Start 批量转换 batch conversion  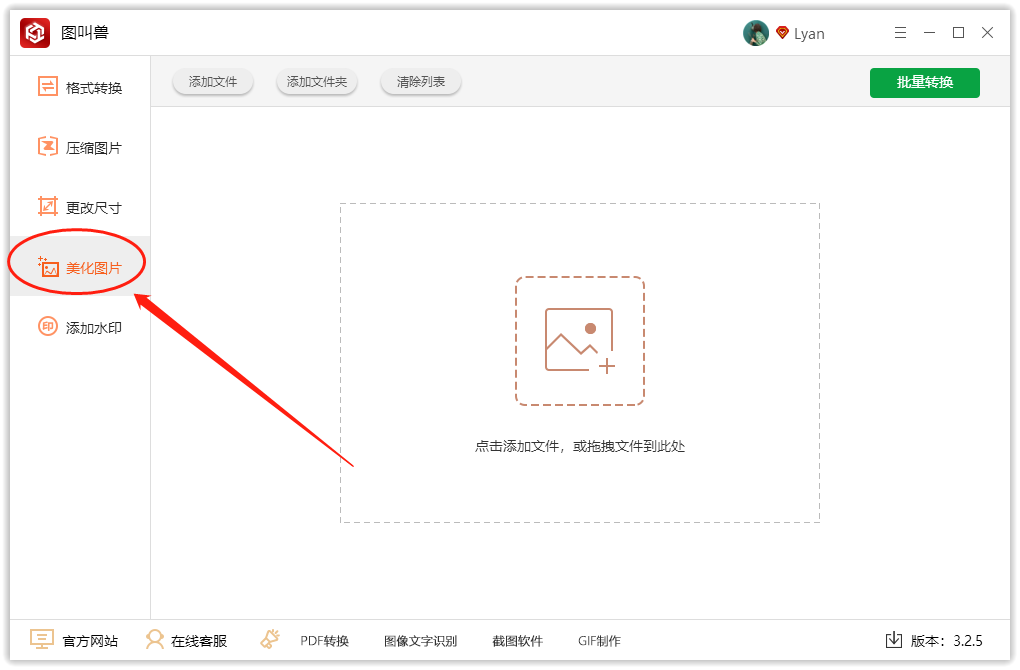(x=924, y=82)
